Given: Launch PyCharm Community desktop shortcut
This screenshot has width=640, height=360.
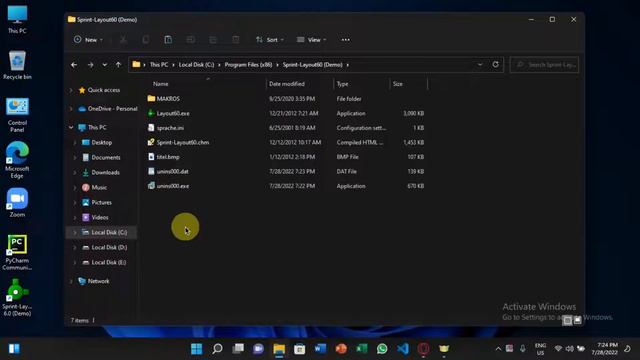Looking at the screenshot, I should pos(17,252).
